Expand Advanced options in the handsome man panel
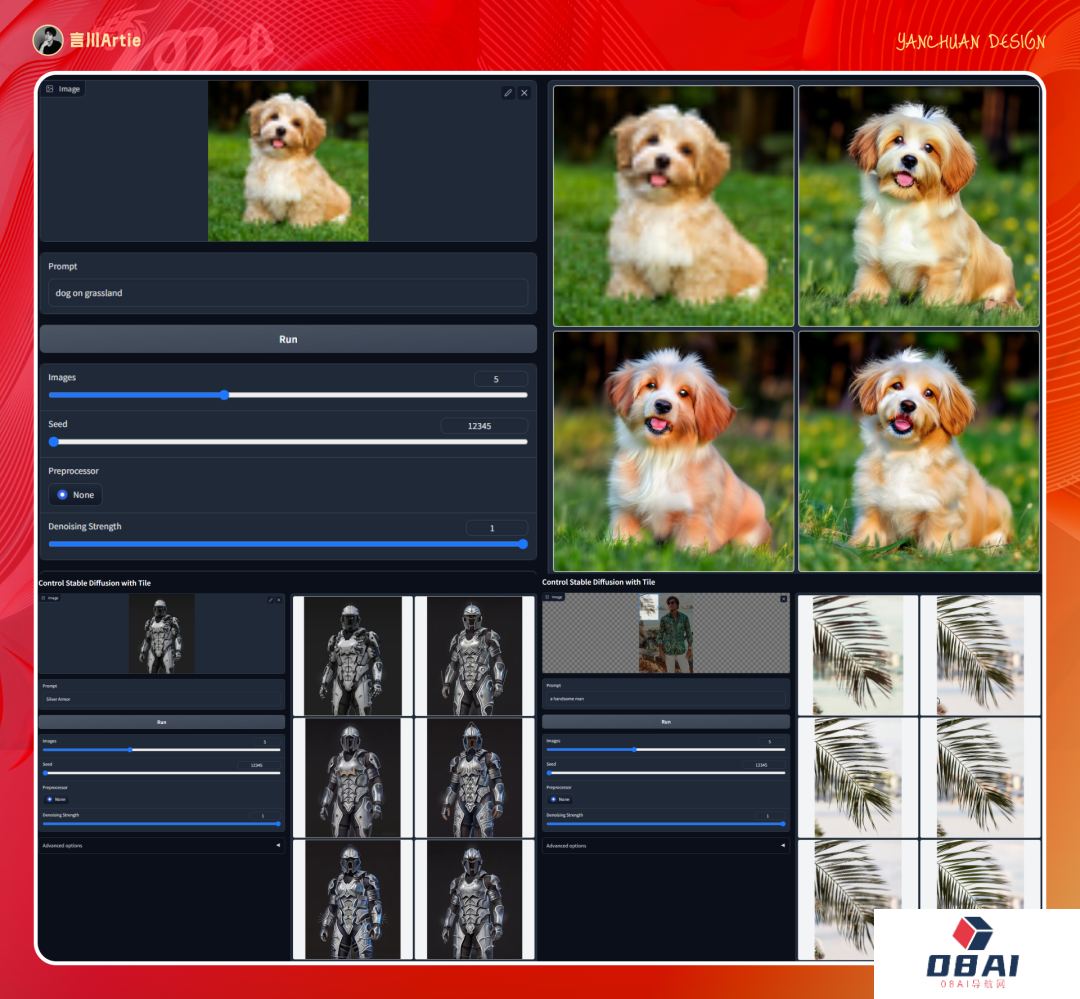Image resolution: width=1080 pixels, height=999 pixels. click(665, 845)
